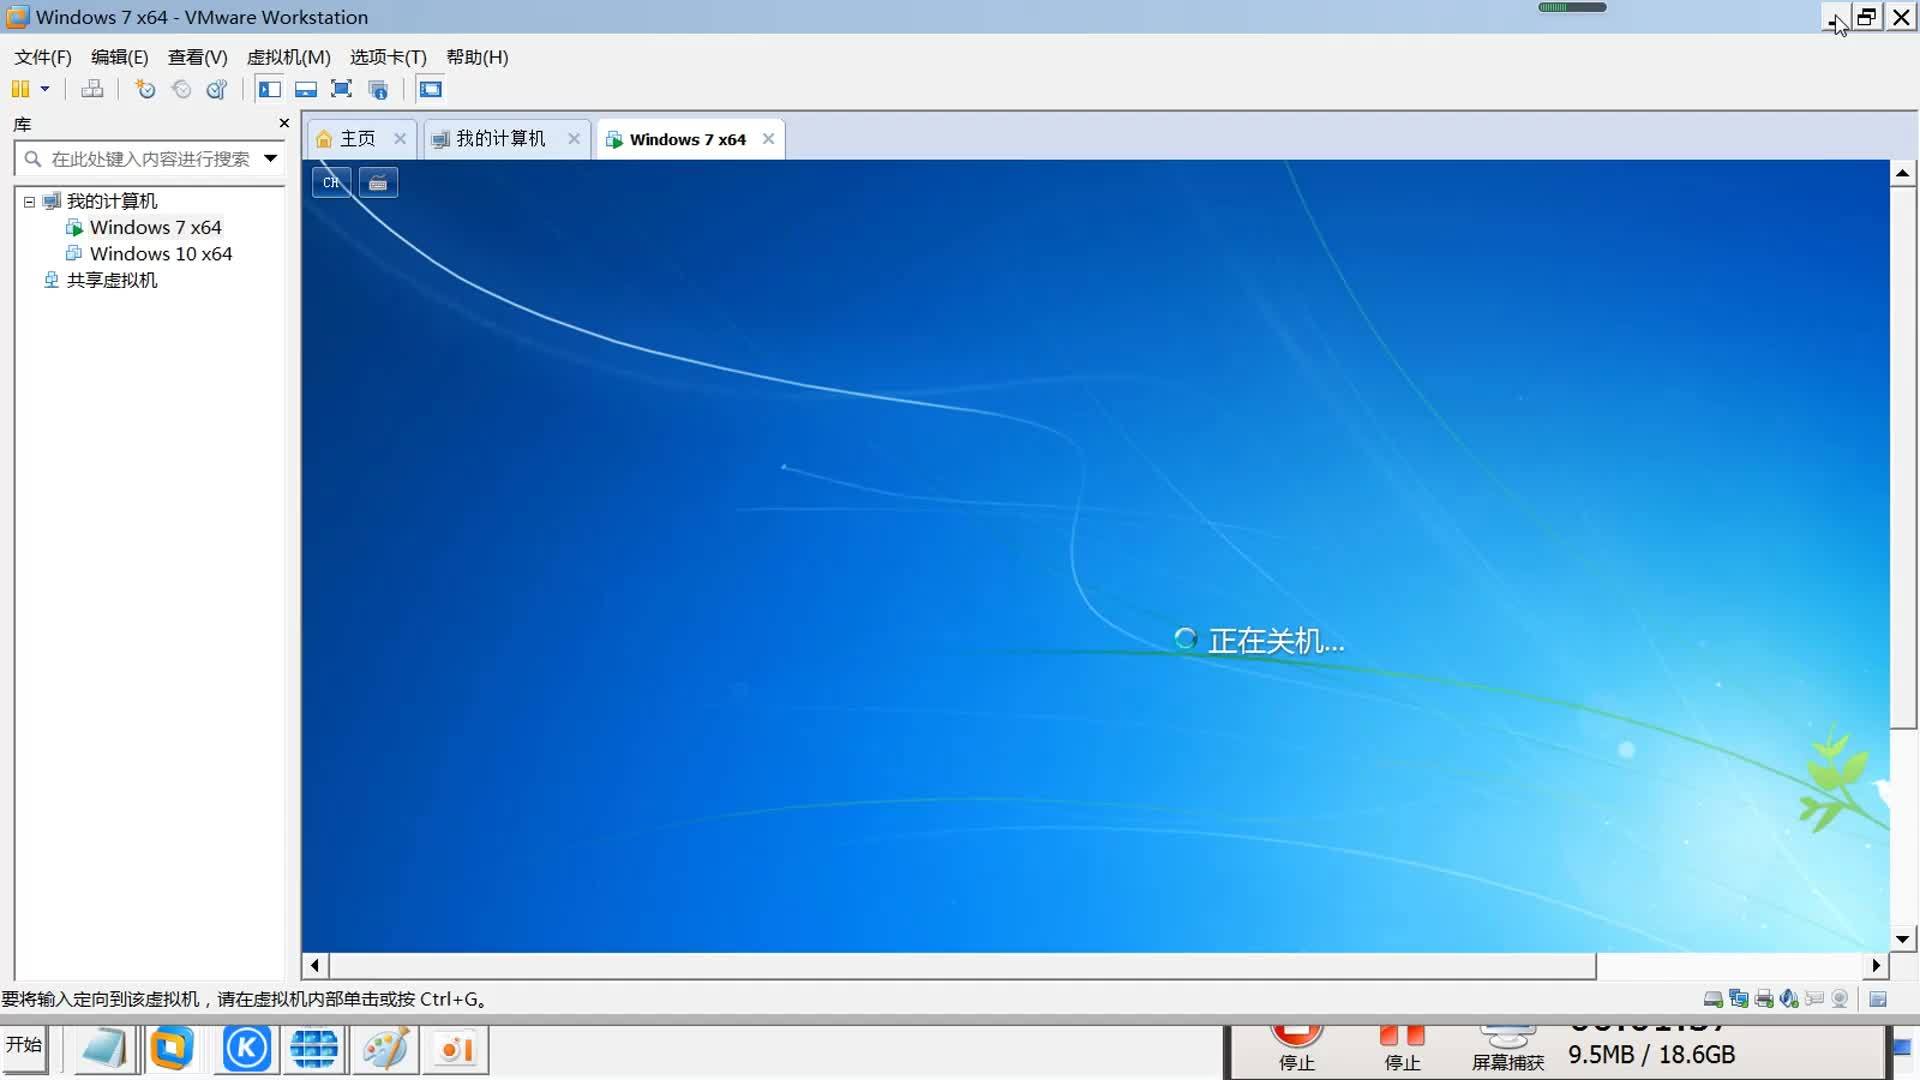This screenshot has width=1920, height=1080.
Task: Click the CH input language button in guest
Action: click(x=331, y=183)
